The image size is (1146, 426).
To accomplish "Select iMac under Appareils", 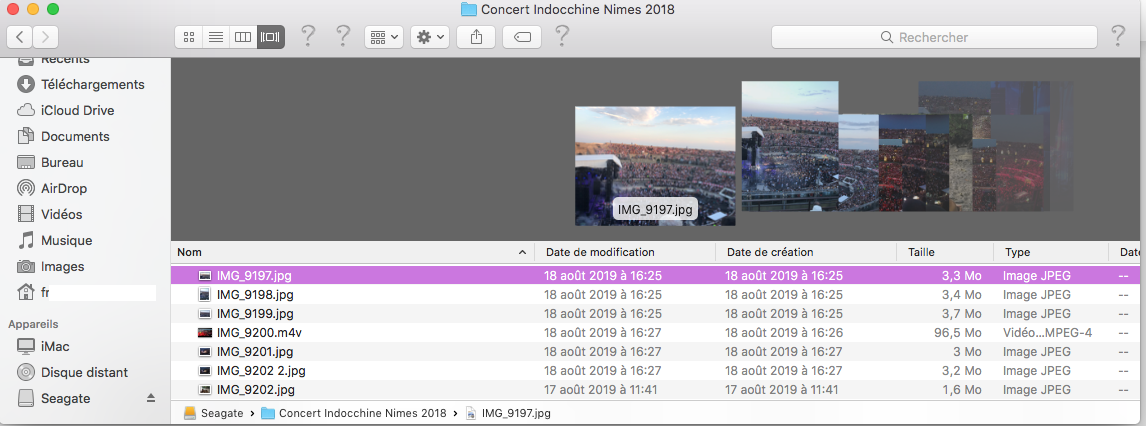I will (x=56, y=346).
